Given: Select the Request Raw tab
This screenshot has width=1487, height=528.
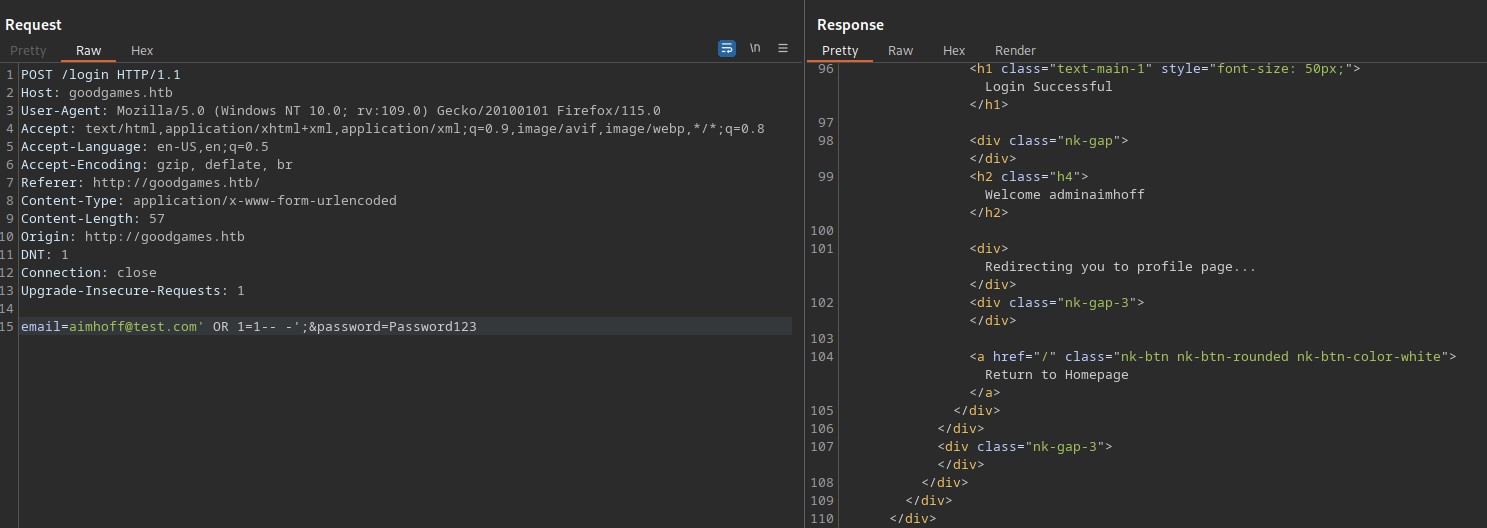Looking at the screenshot, I should [88, 50].
